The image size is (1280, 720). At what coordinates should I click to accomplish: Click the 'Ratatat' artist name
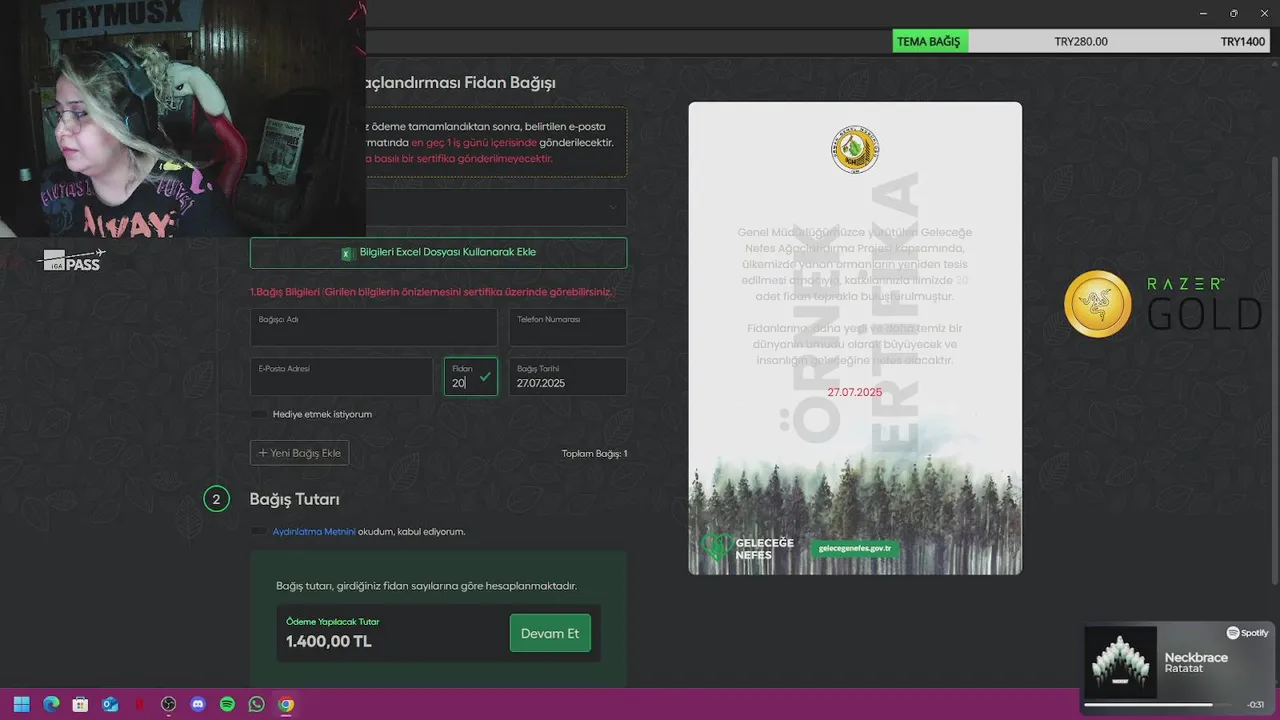click(x=1184, y=669)
